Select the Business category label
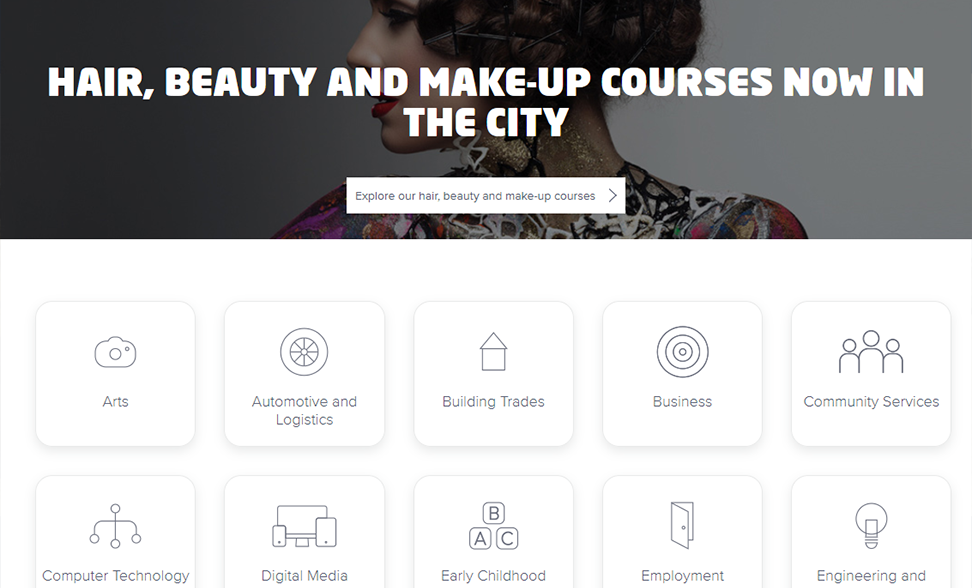 683,402
